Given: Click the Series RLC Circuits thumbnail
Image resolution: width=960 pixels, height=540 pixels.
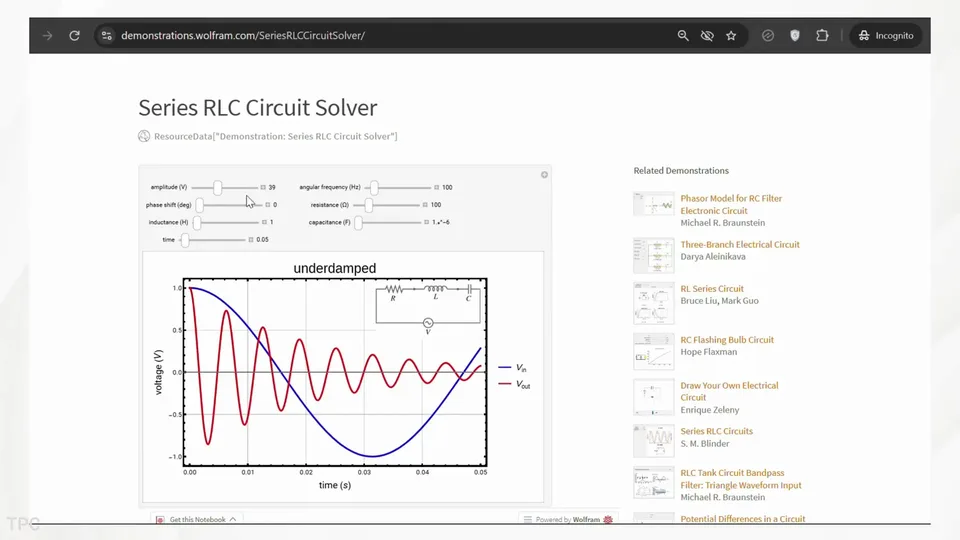Looking at the screenshot, I should click(x=654, y=441).
